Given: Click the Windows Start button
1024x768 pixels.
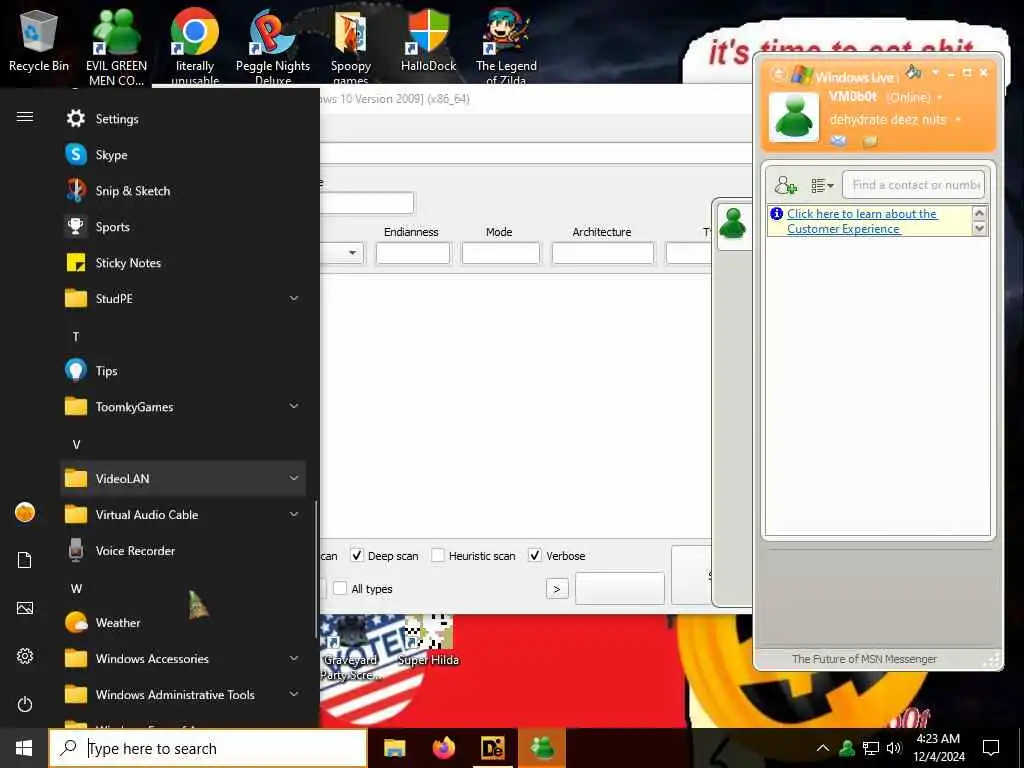Looking at the screenshot, I should 24,748.
